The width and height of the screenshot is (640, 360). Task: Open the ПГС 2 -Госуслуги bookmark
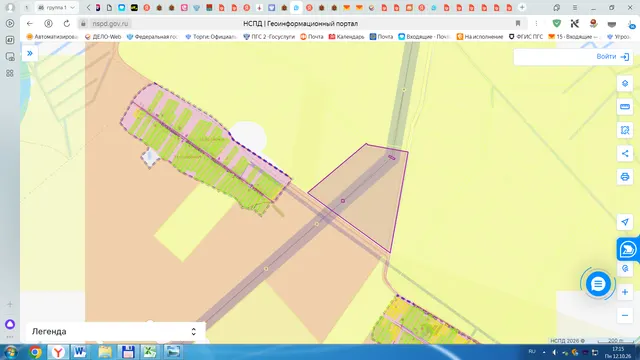tap(269, 37)
